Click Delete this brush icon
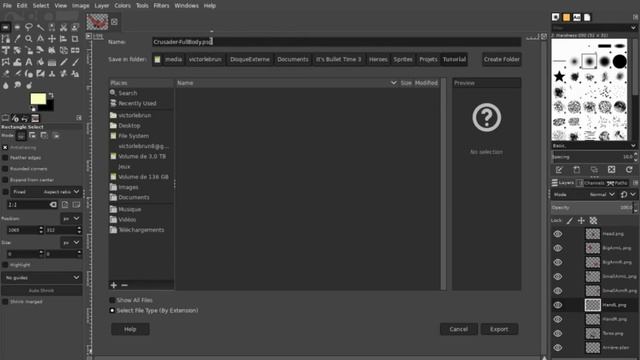 [611, 169]
